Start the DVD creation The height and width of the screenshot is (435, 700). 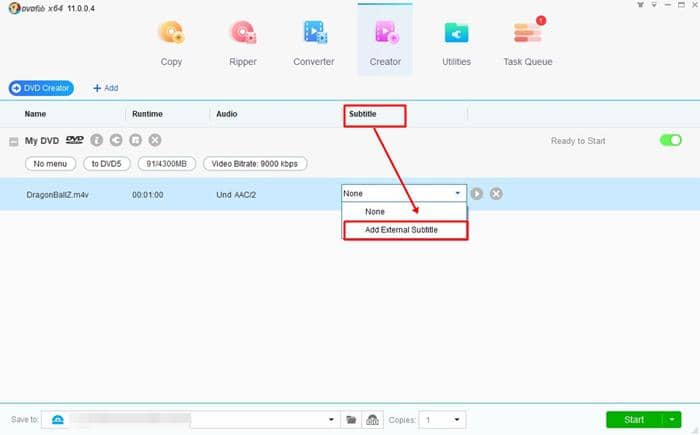click(634, 420)
